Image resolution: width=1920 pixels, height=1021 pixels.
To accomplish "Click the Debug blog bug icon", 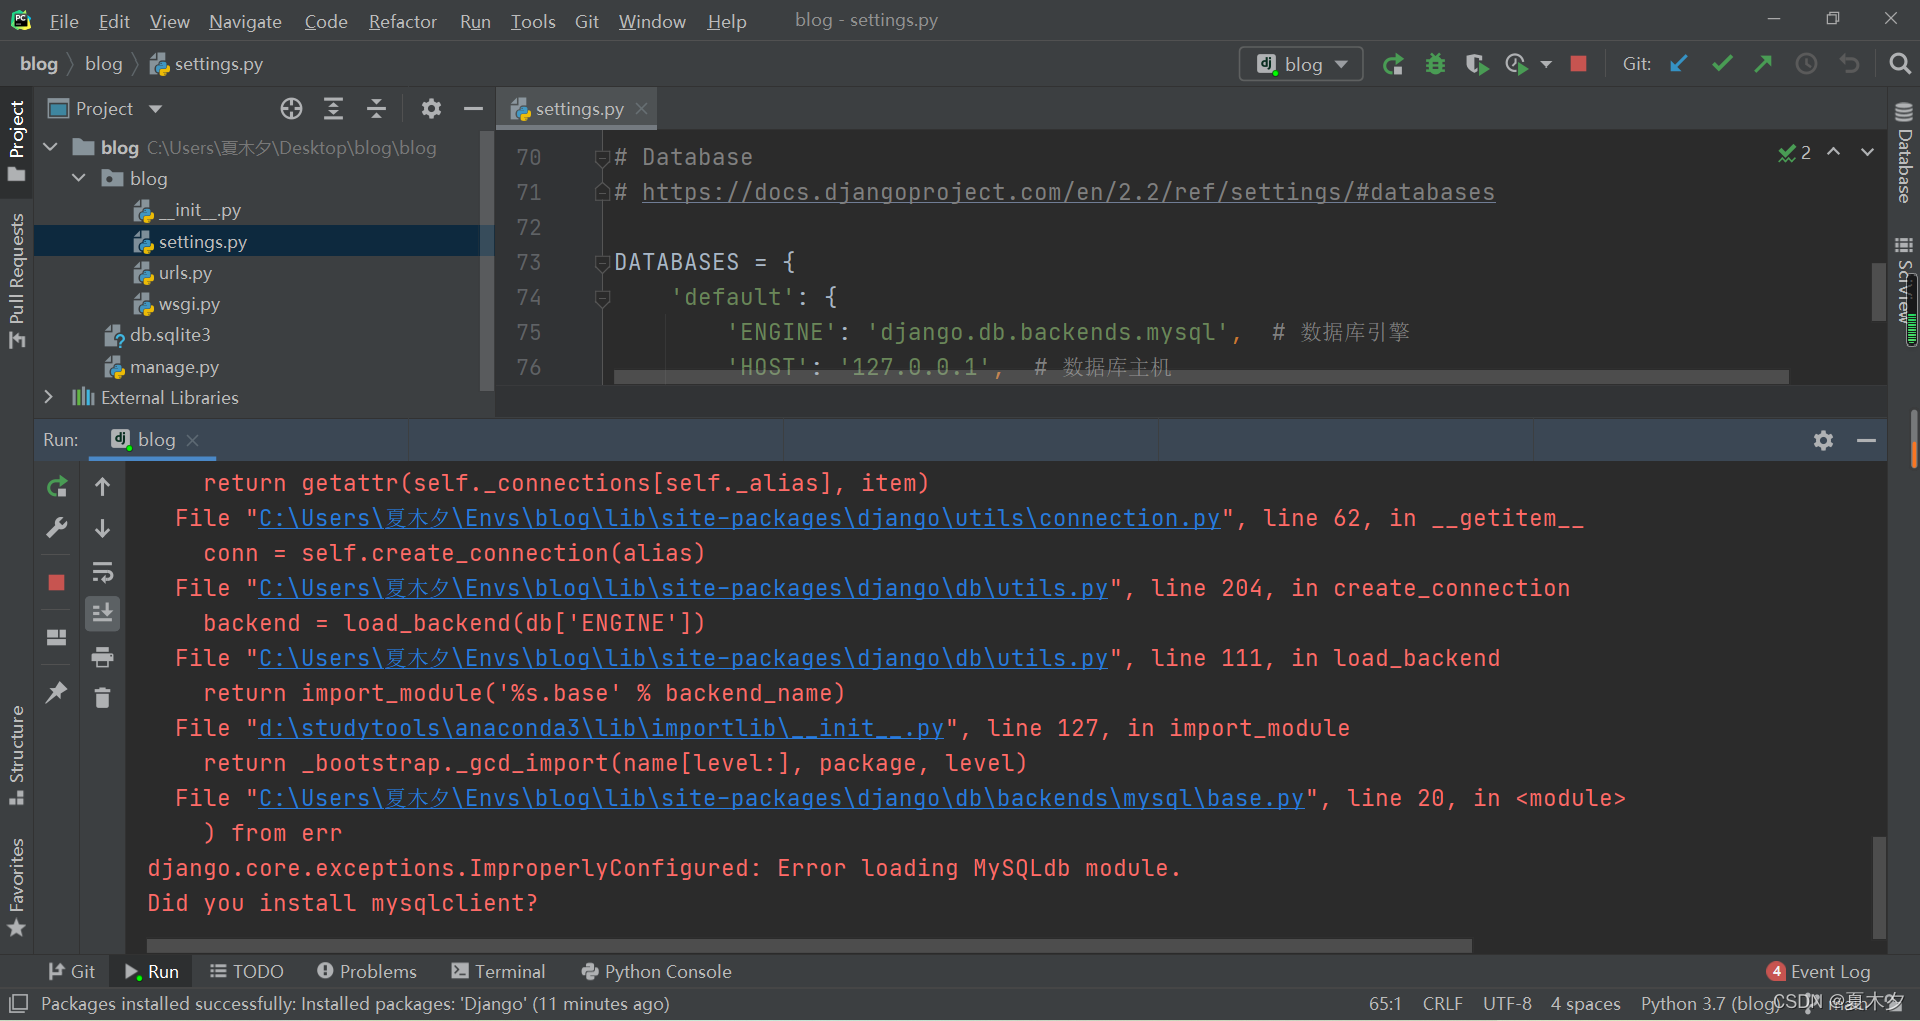I will [1435, 65].
